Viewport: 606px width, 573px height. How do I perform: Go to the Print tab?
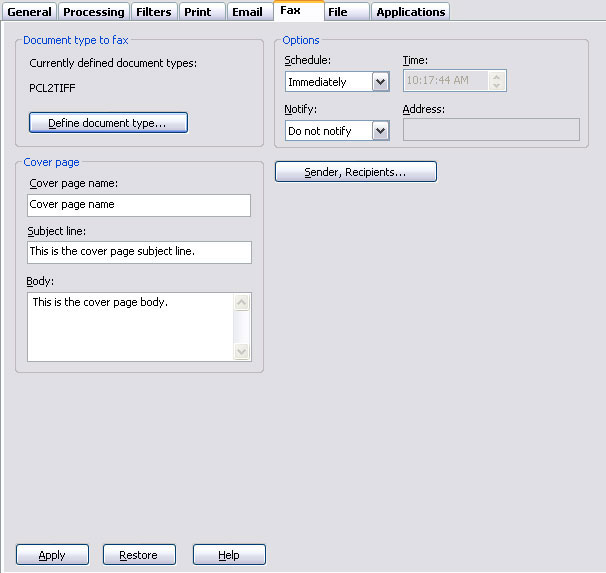pyautogui.click(x=197, y=12)
